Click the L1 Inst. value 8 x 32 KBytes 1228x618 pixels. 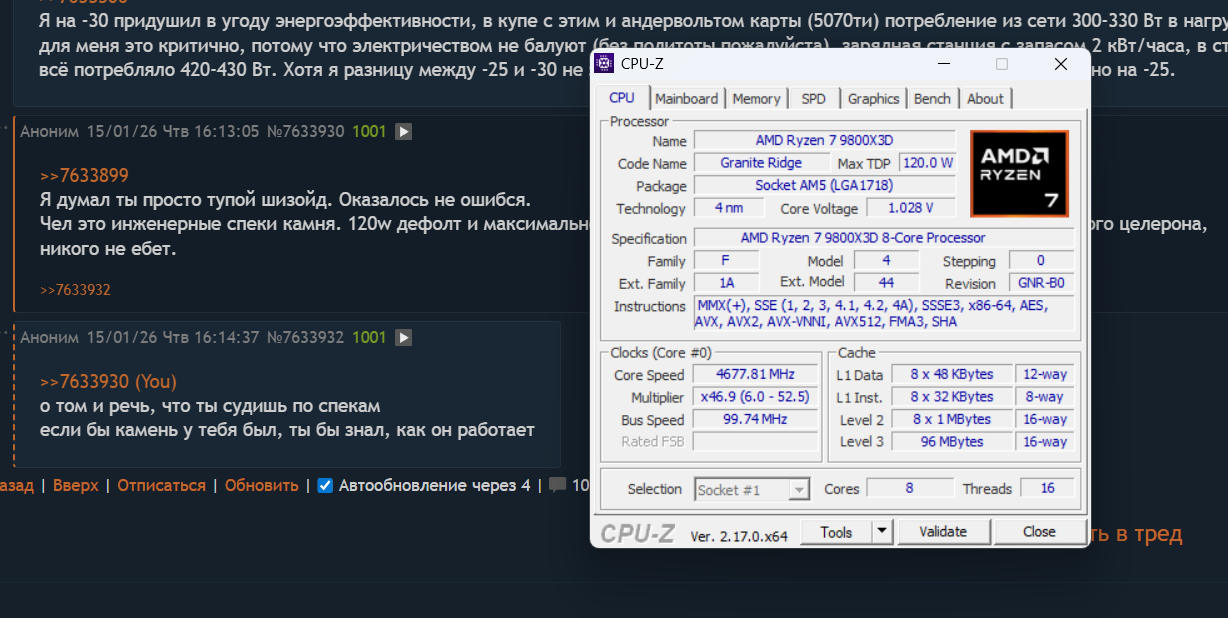(952, 397)
